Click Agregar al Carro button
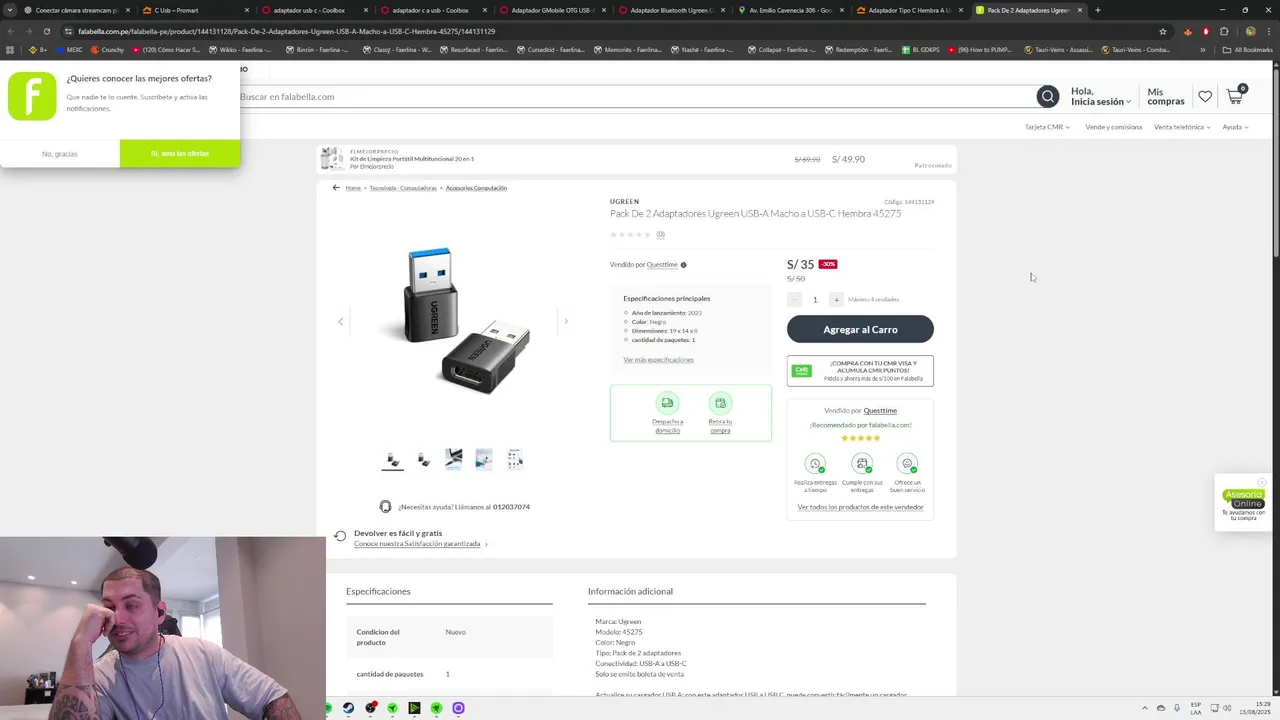1280x720 pixels. coord(860,329)
